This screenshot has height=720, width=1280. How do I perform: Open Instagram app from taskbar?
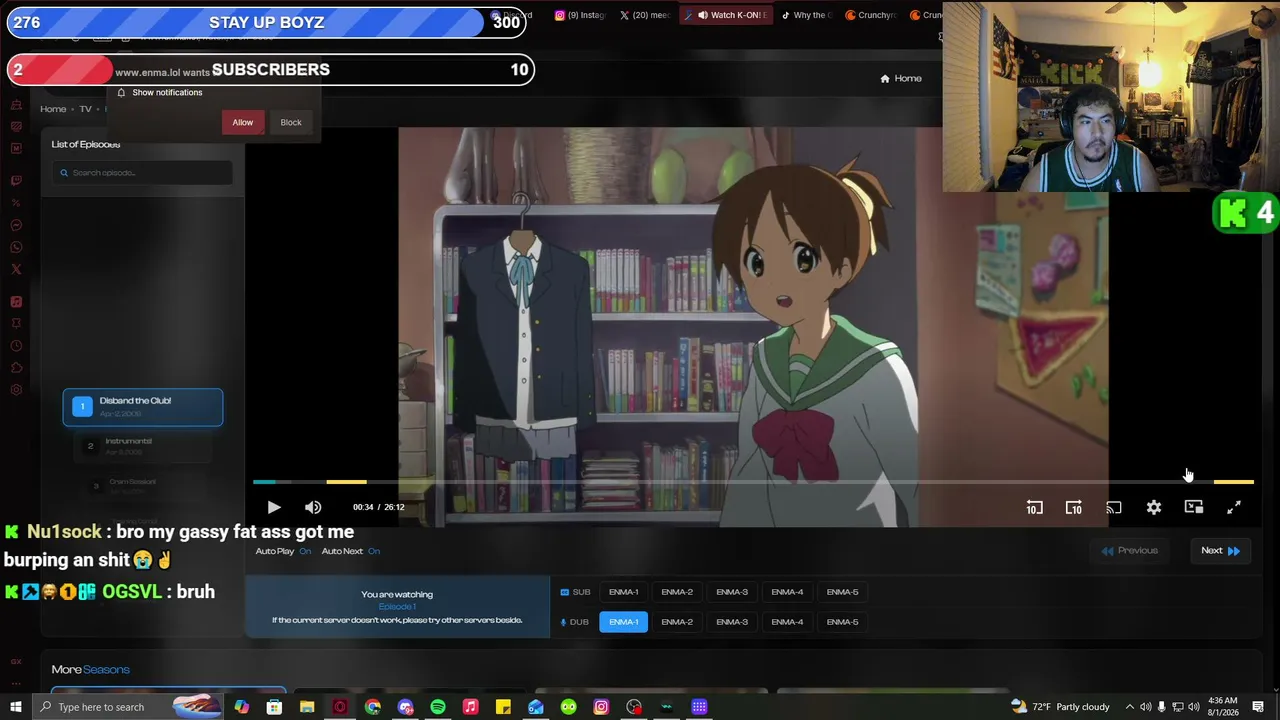601,707
